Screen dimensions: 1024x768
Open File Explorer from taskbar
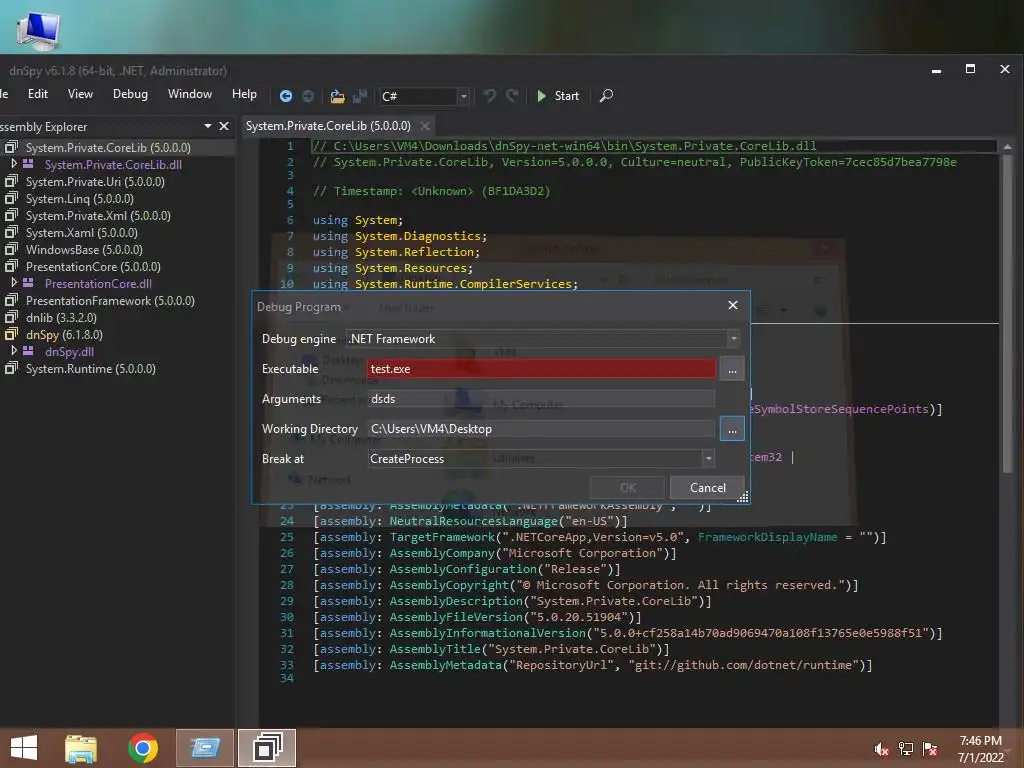[x=81, y=748]
